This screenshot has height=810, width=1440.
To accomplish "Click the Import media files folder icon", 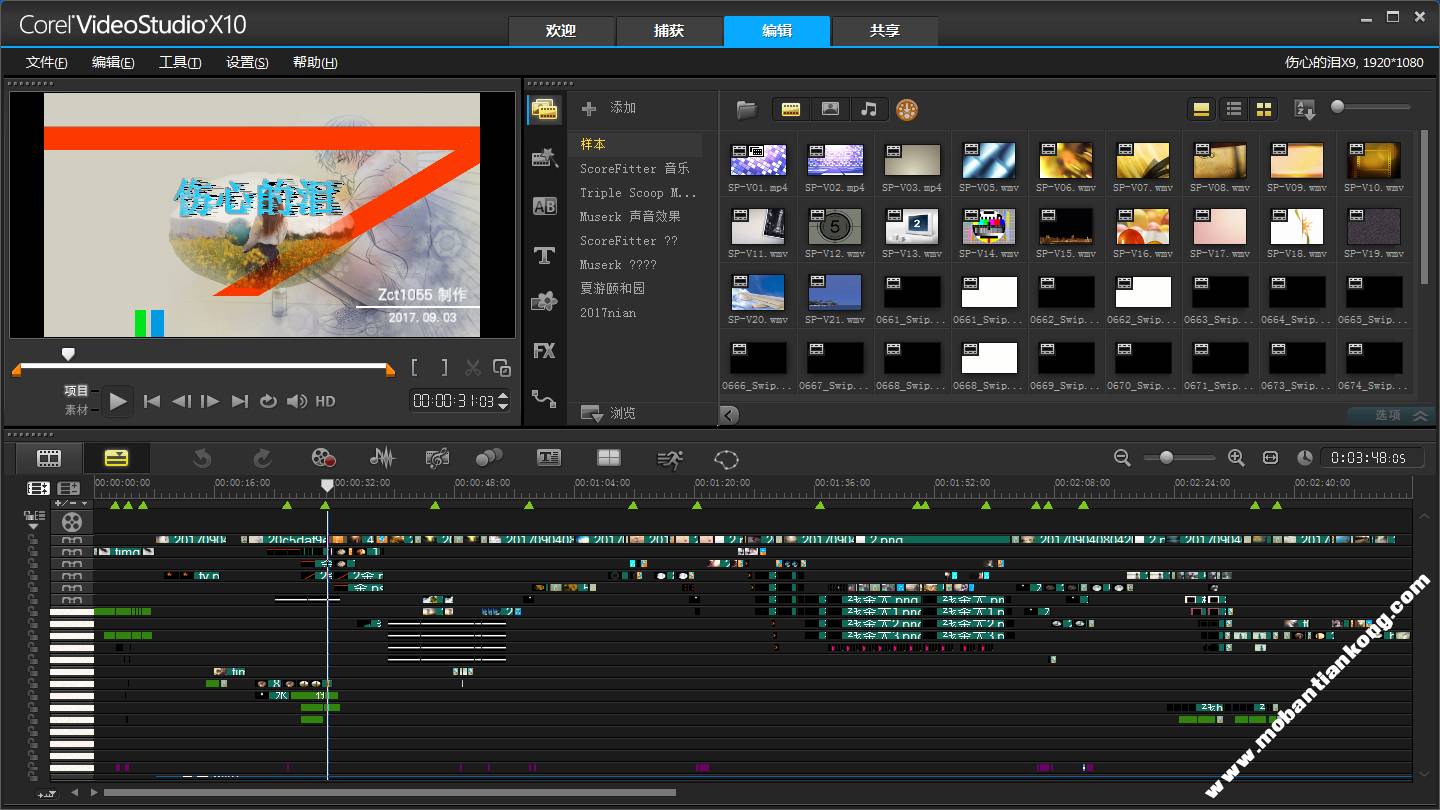I will [747, 109].
